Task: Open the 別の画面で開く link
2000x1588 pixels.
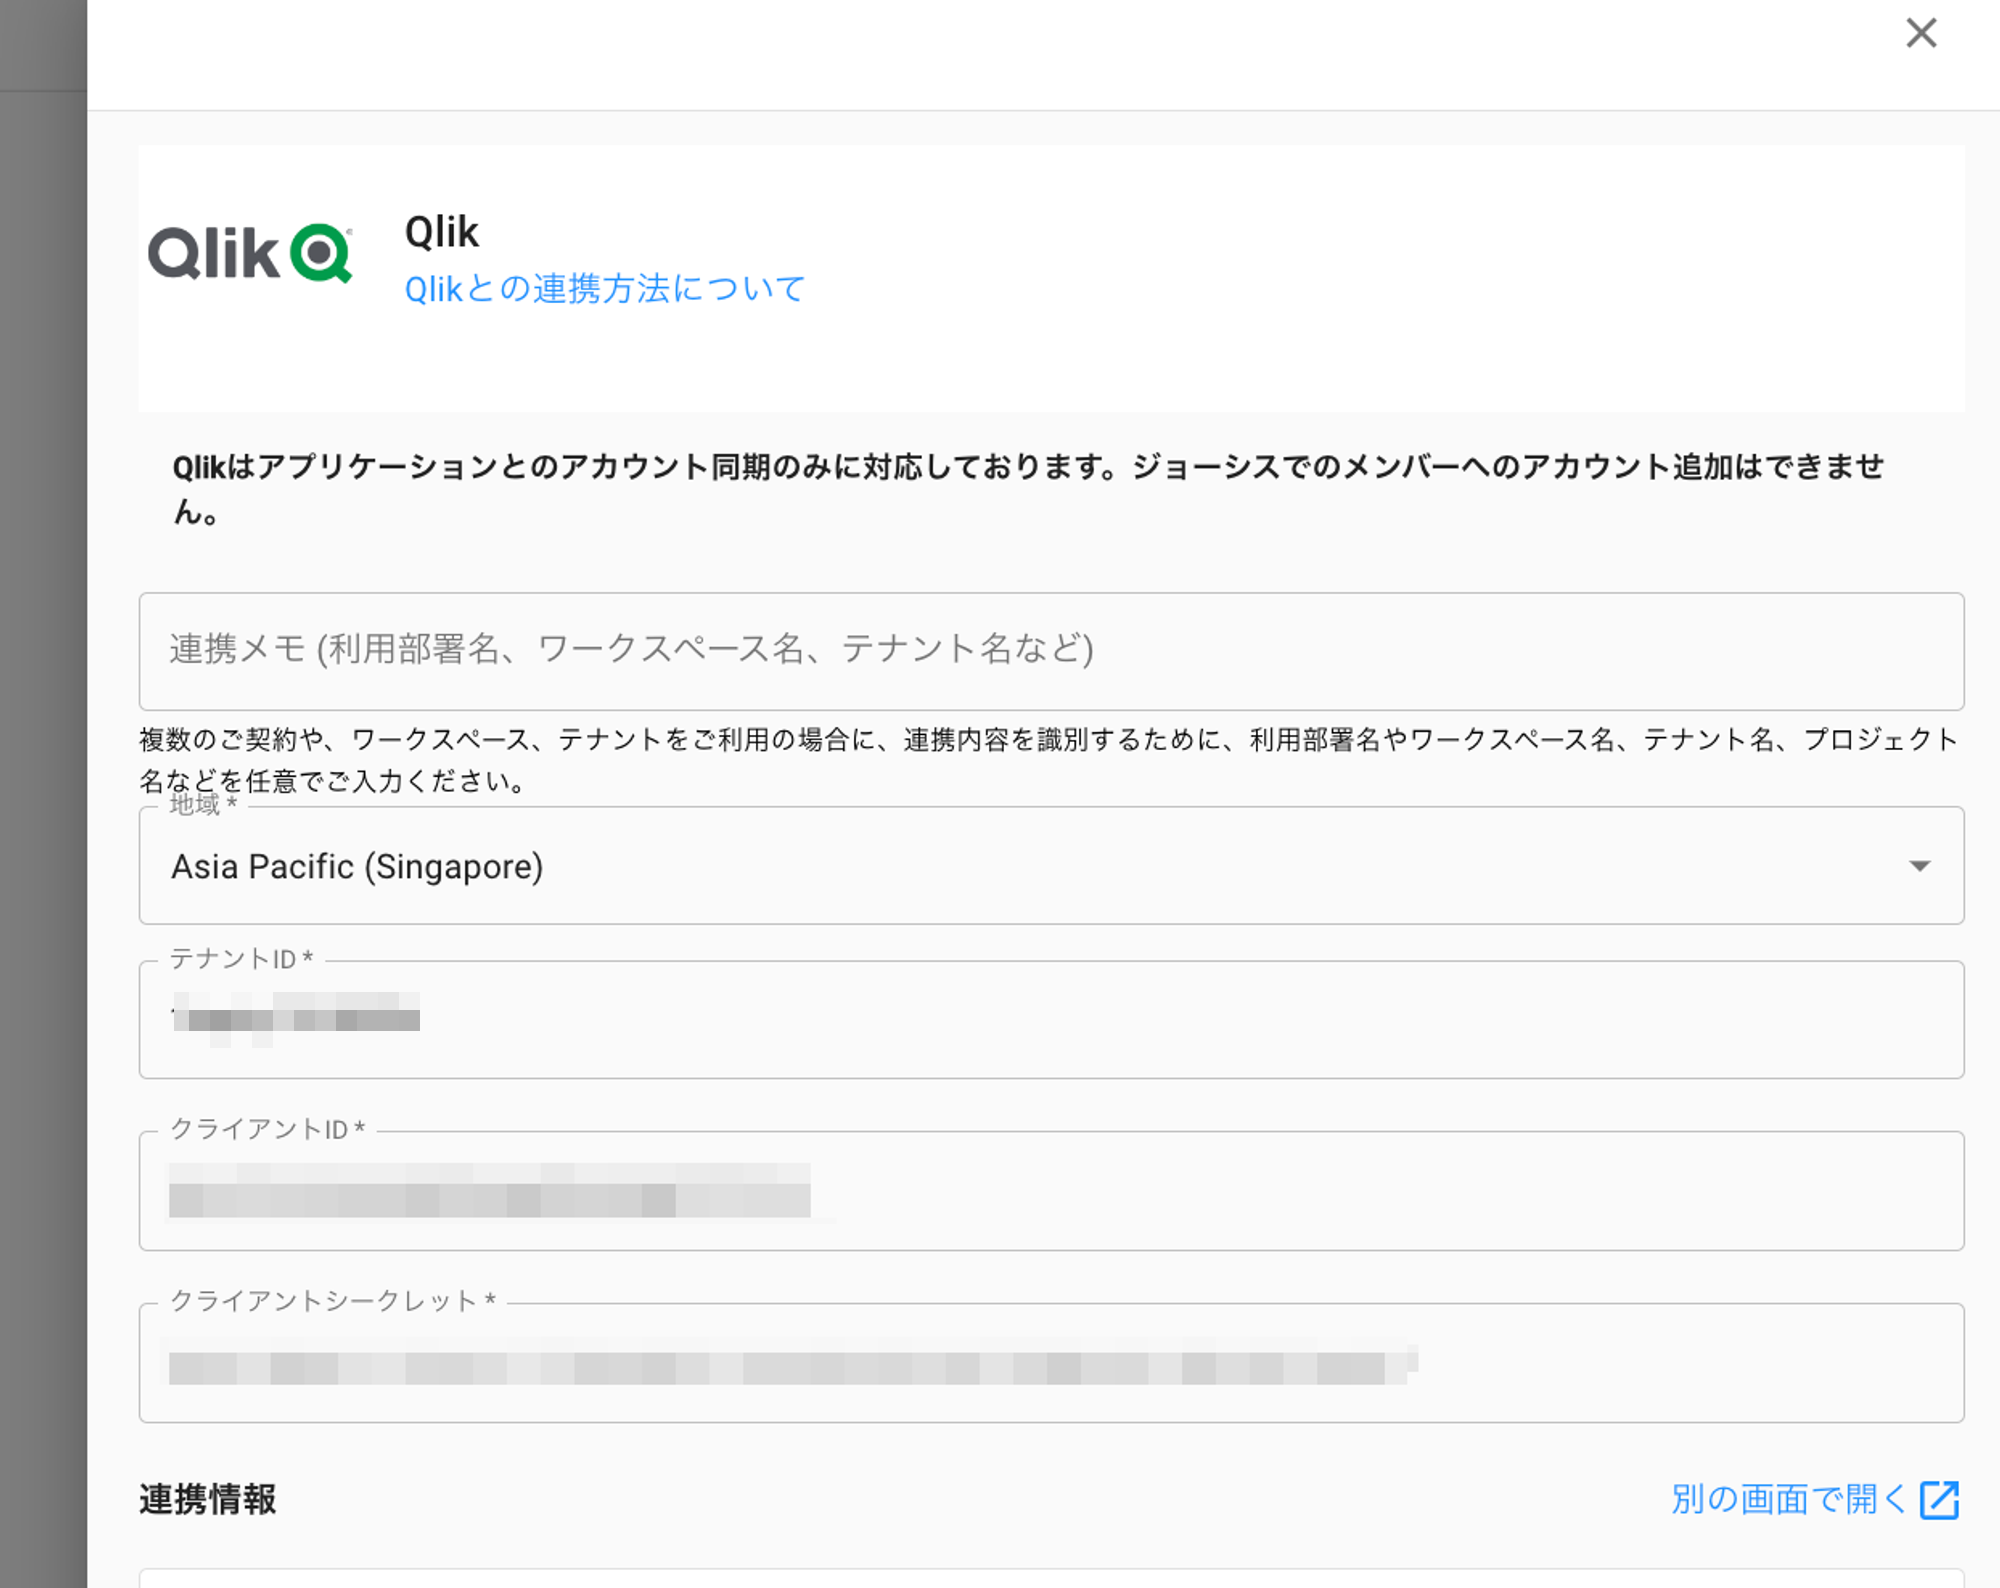Action: pos(1788,1499)
